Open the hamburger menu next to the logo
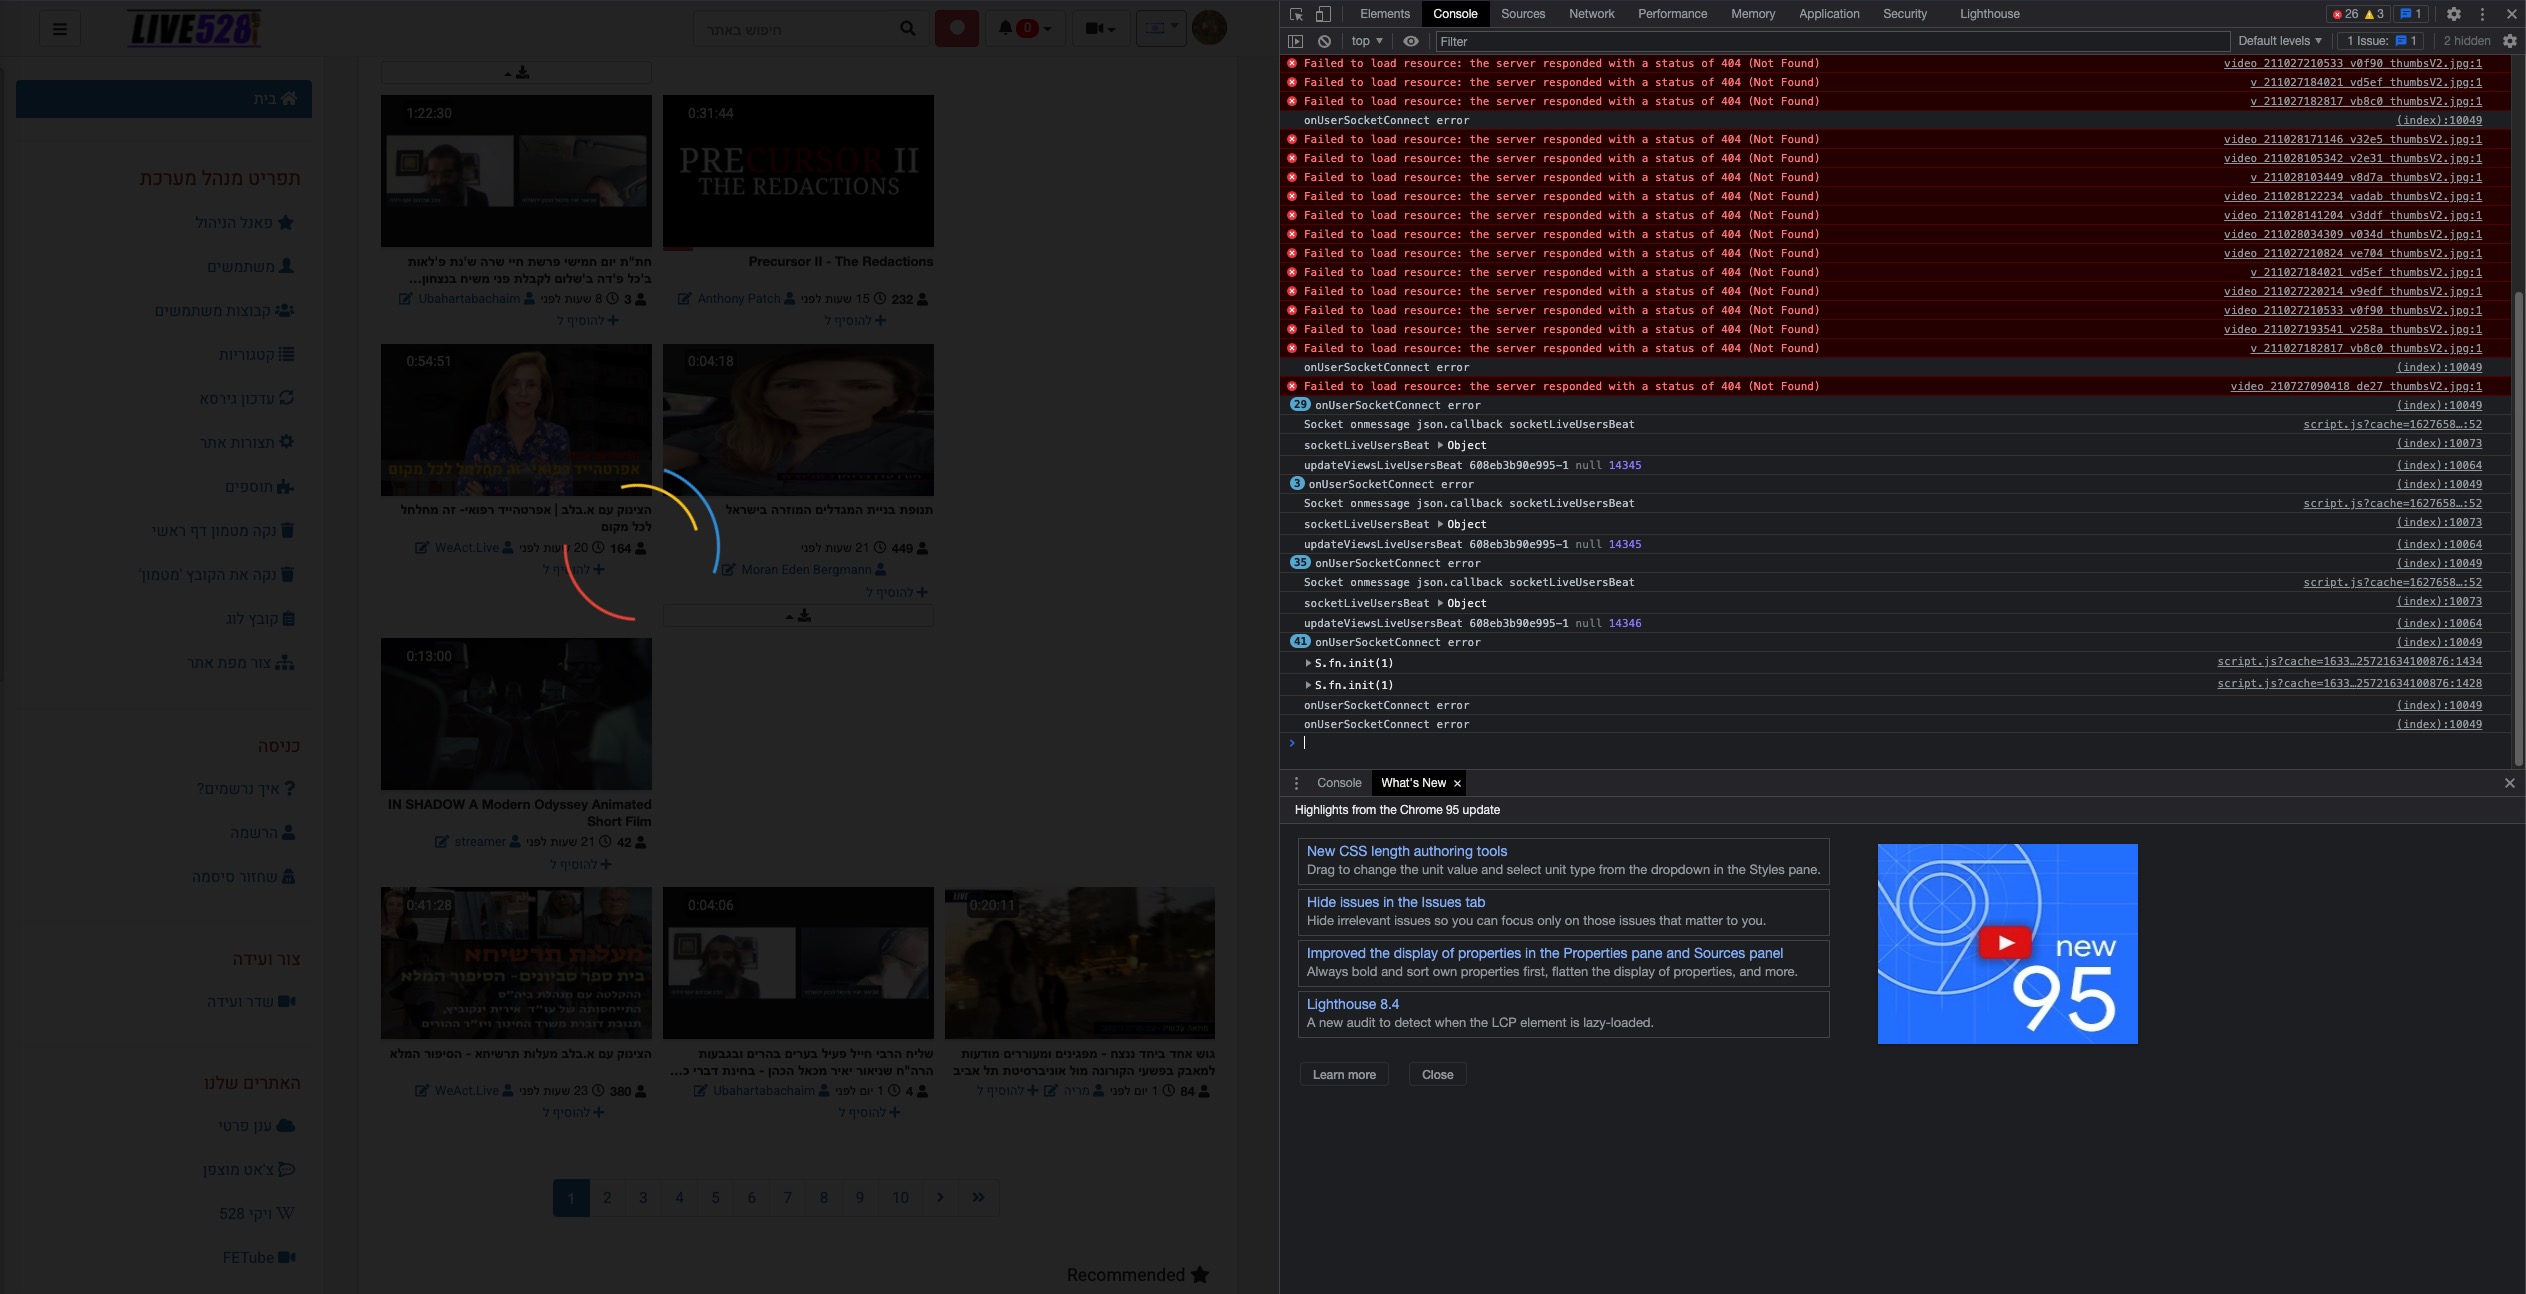This screenshot has width=2526, height=1294. click(x=60, y=28)
